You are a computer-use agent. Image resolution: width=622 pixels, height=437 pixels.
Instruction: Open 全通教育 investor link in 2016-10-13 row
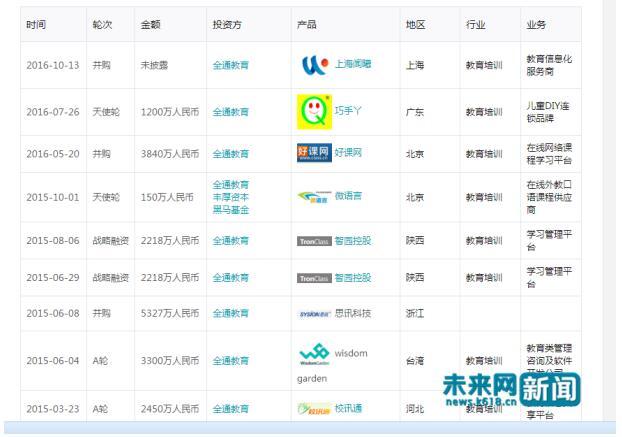tap(230, 65)
